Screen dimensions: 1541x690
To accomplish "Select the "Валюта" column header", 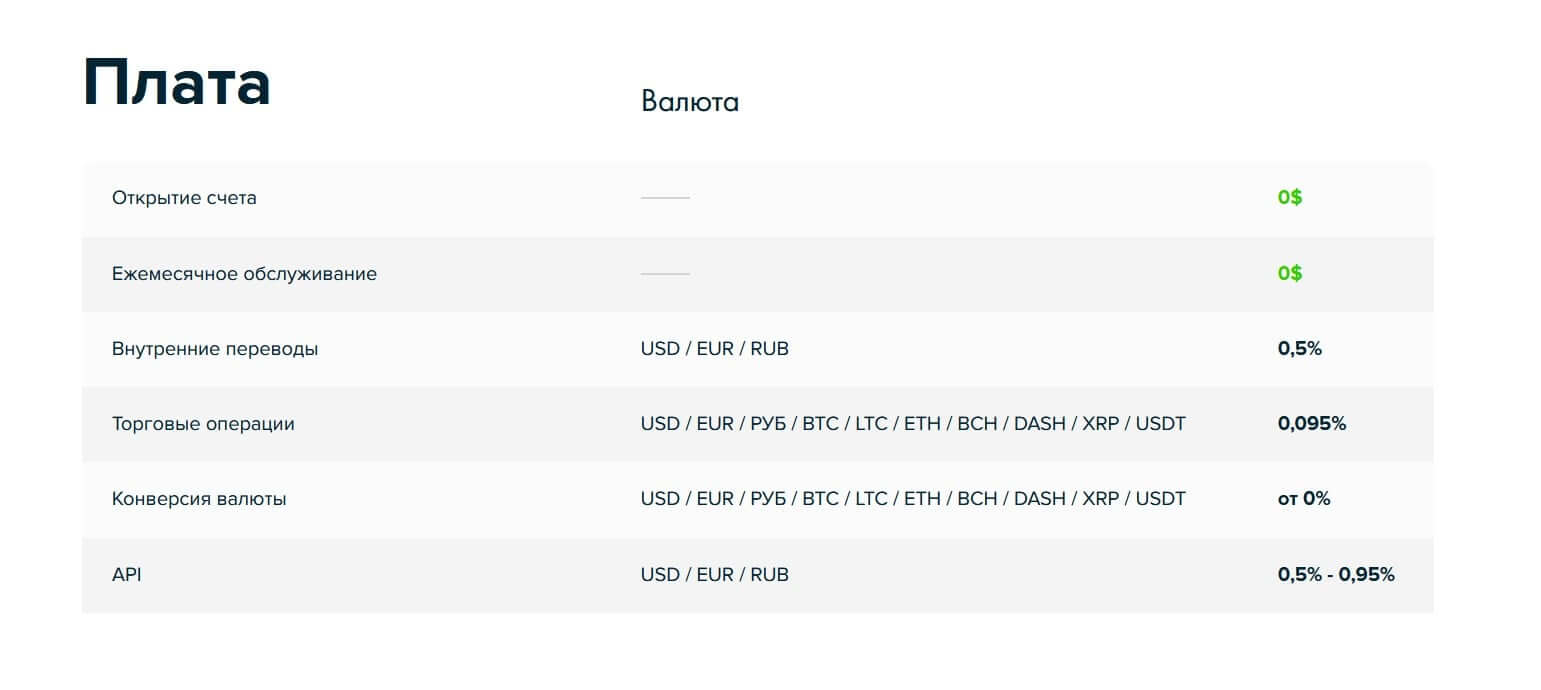I will tap(690, 102).
